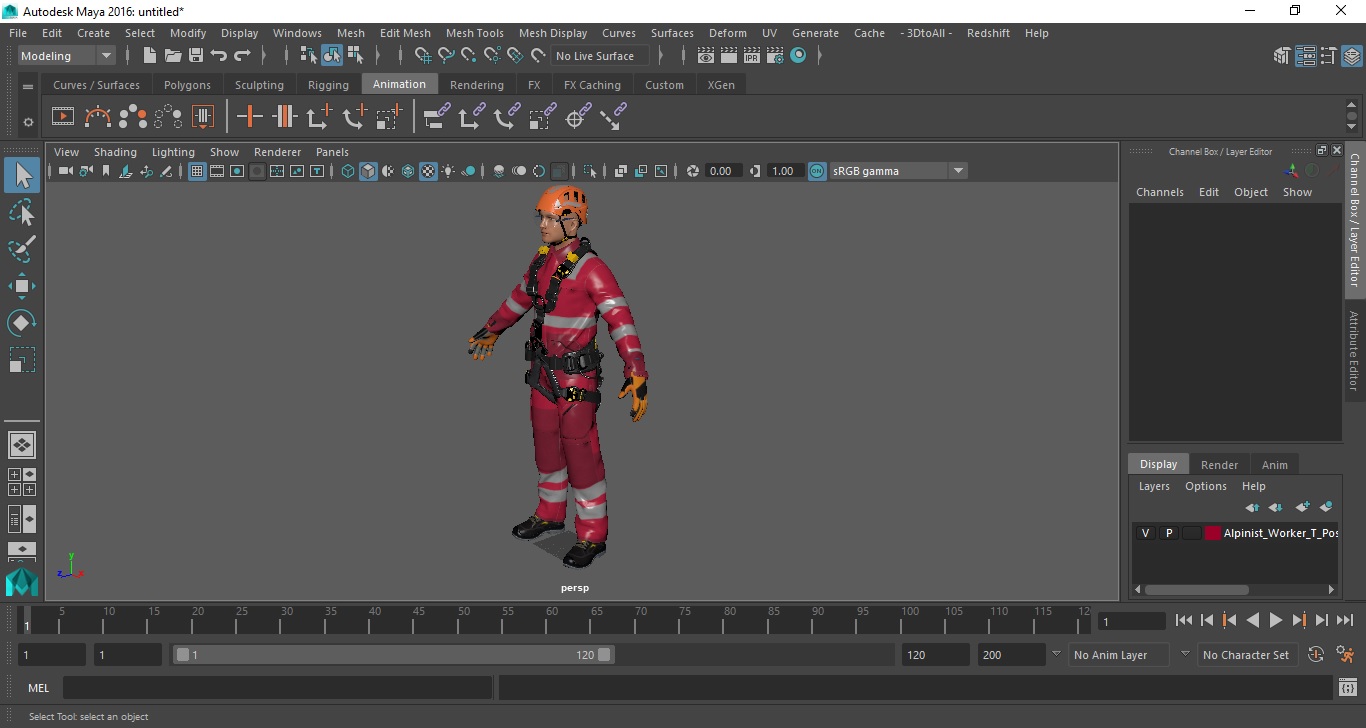Click the Playblast shelf icon

click(x=62, y=117)
